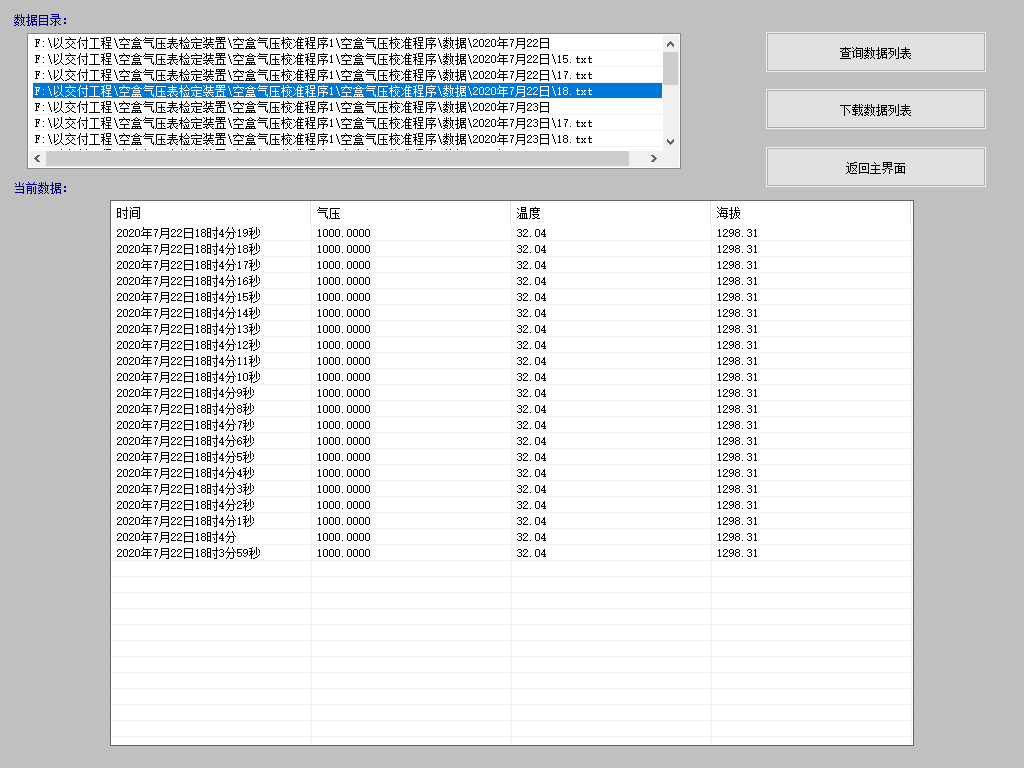Click the 下载数据列表 button
This screenshot has height=768, width=1024.
click(x=875, y=110)
